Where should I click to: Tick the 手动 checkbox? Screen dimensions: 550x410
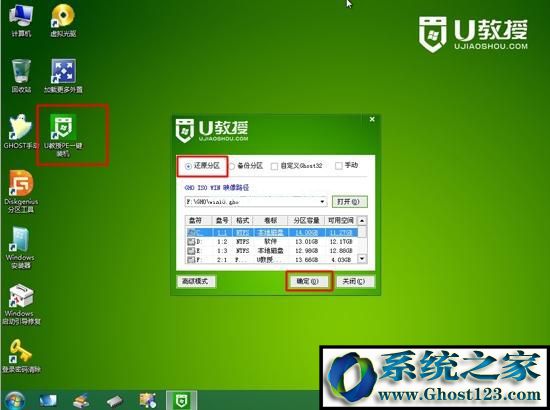[338, 166]
